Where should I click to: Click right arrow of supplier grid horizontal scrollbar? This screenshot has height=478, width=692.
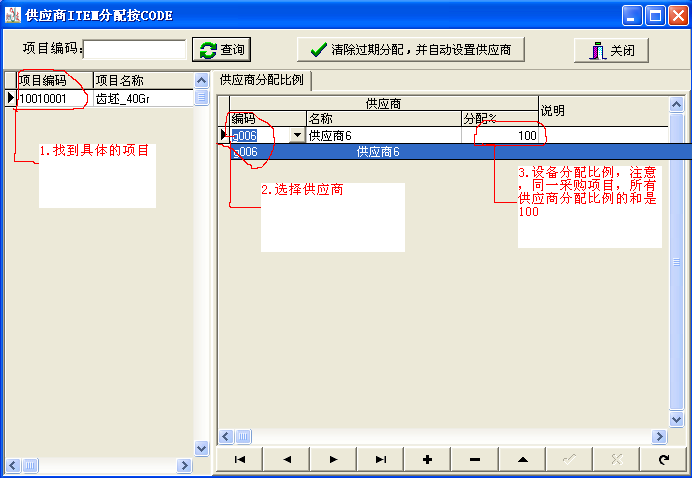click(659, 437)
